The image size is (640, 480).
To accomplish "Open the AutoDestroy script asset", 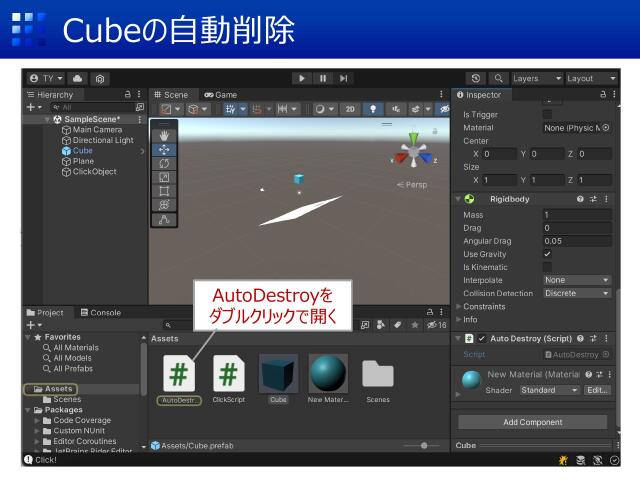I will pyautogui.click(x=179, y=374).
